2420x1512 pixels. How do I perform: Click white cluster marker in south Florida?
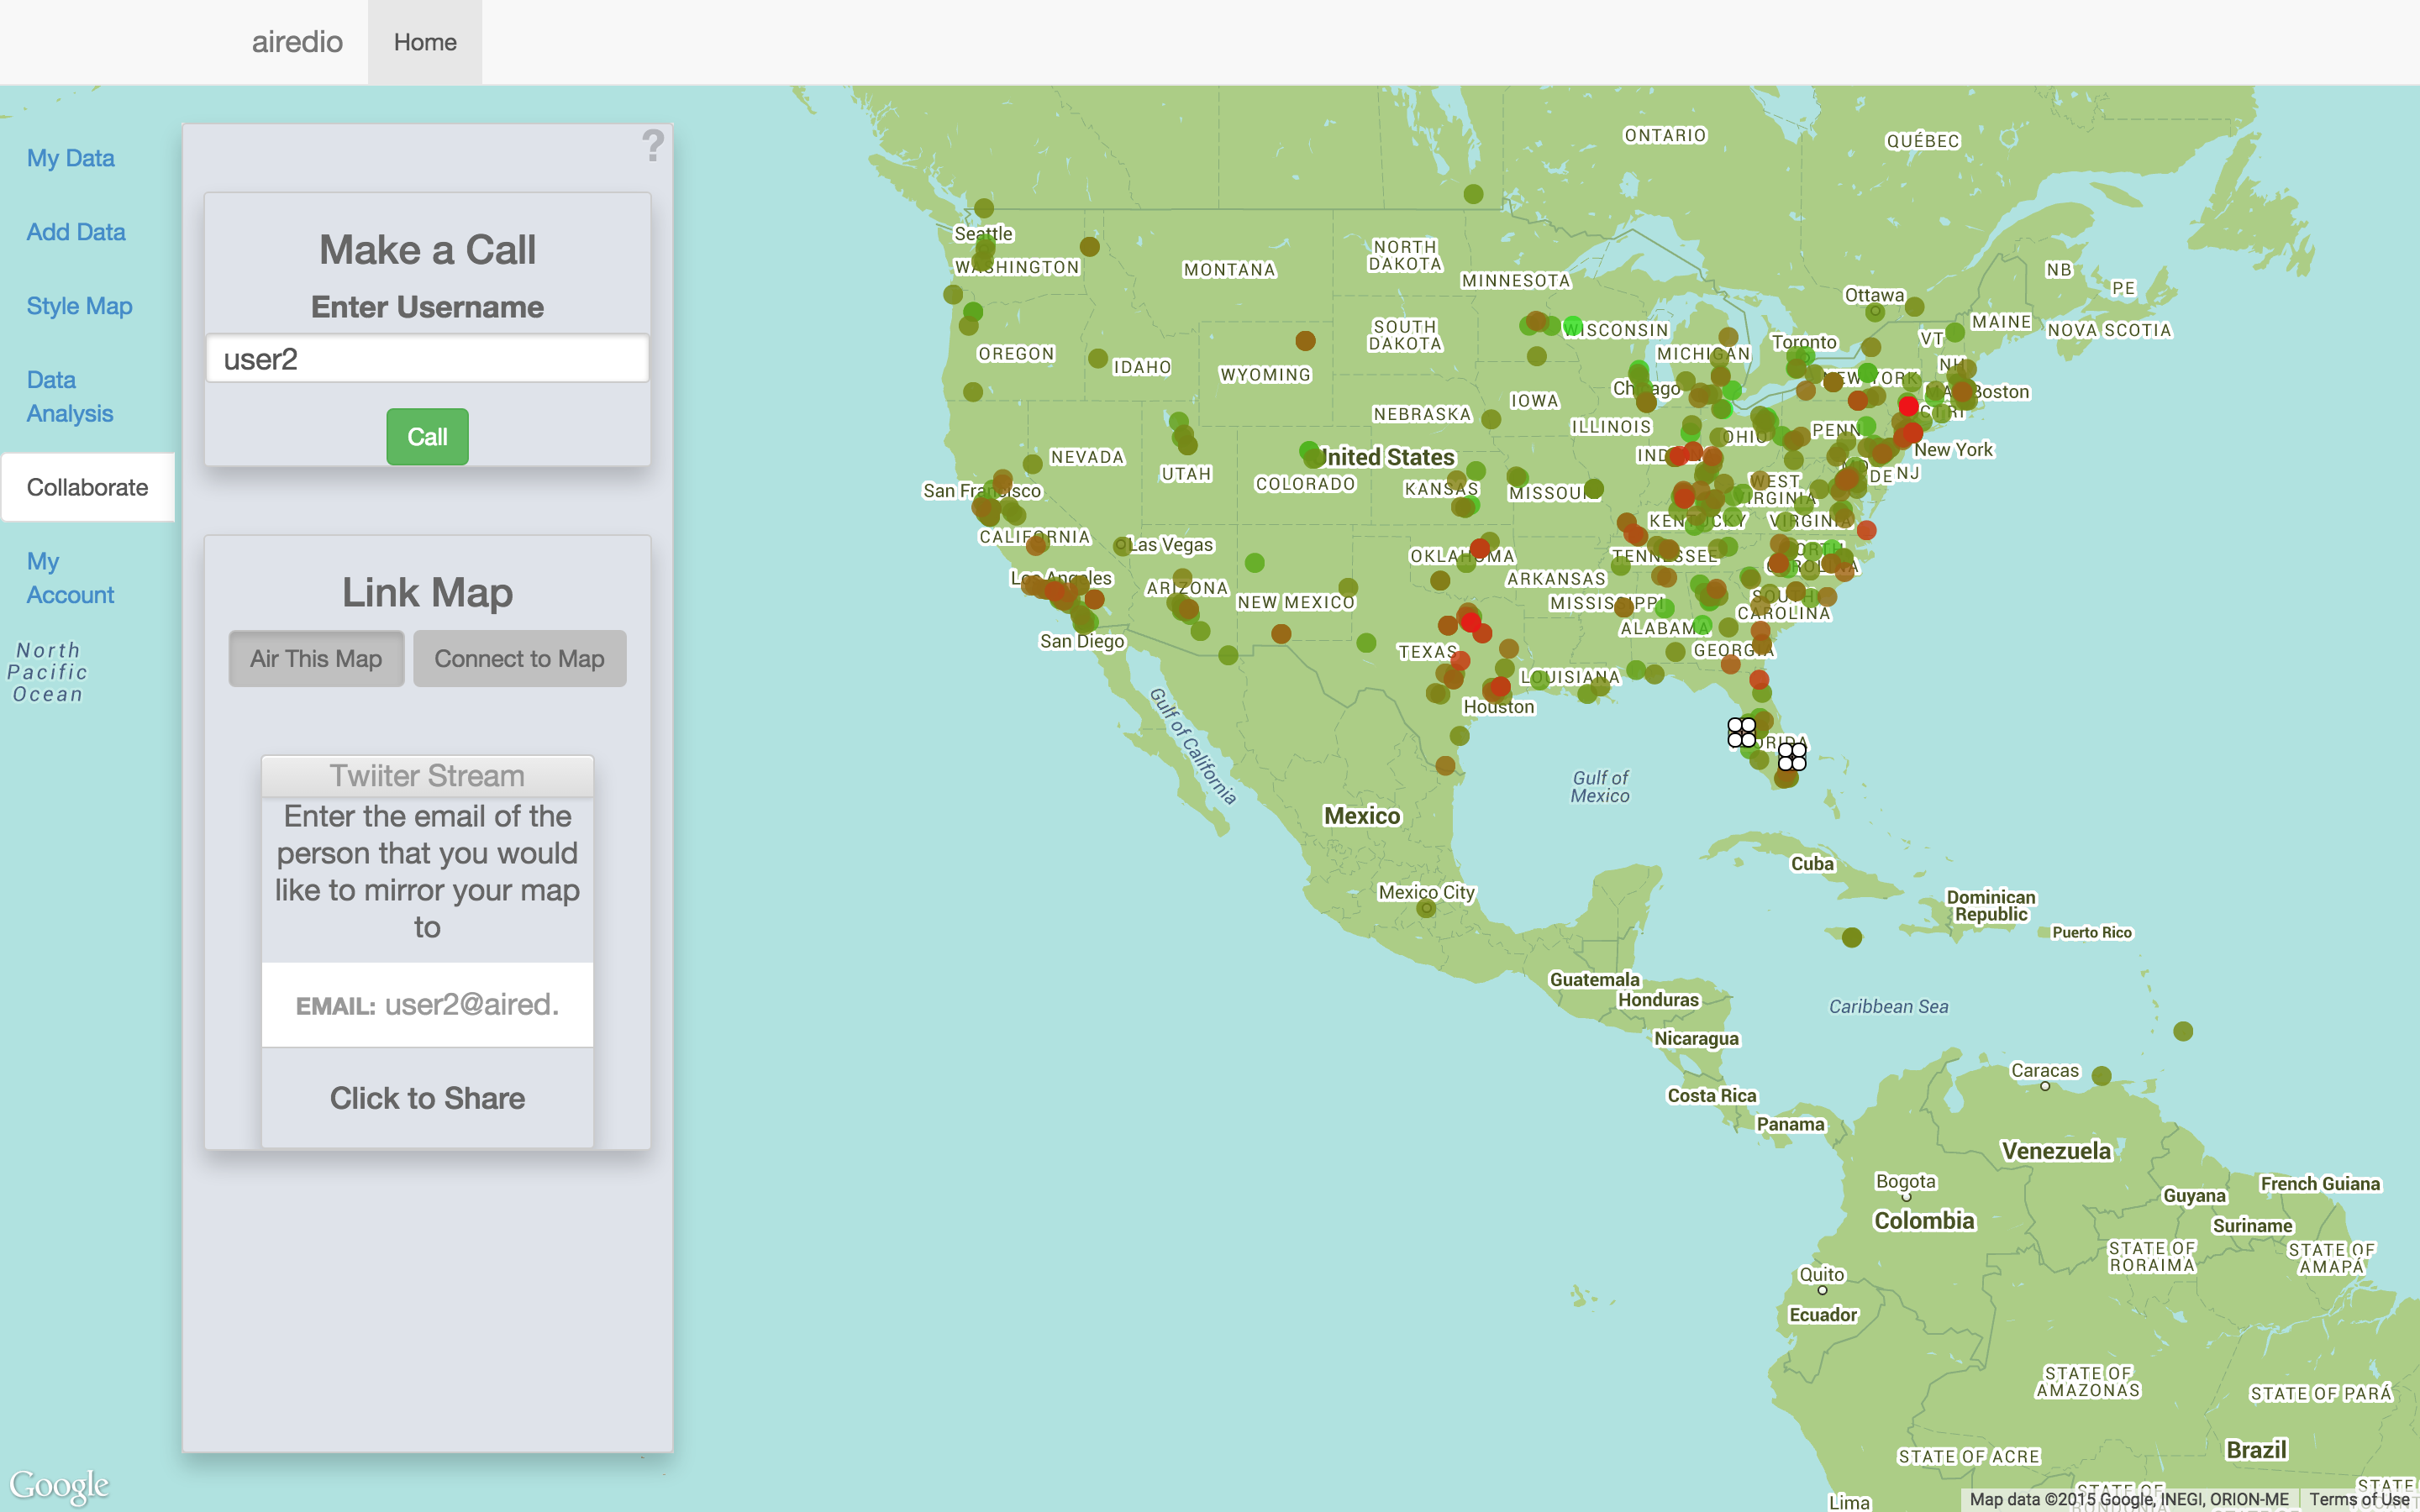1792,756
